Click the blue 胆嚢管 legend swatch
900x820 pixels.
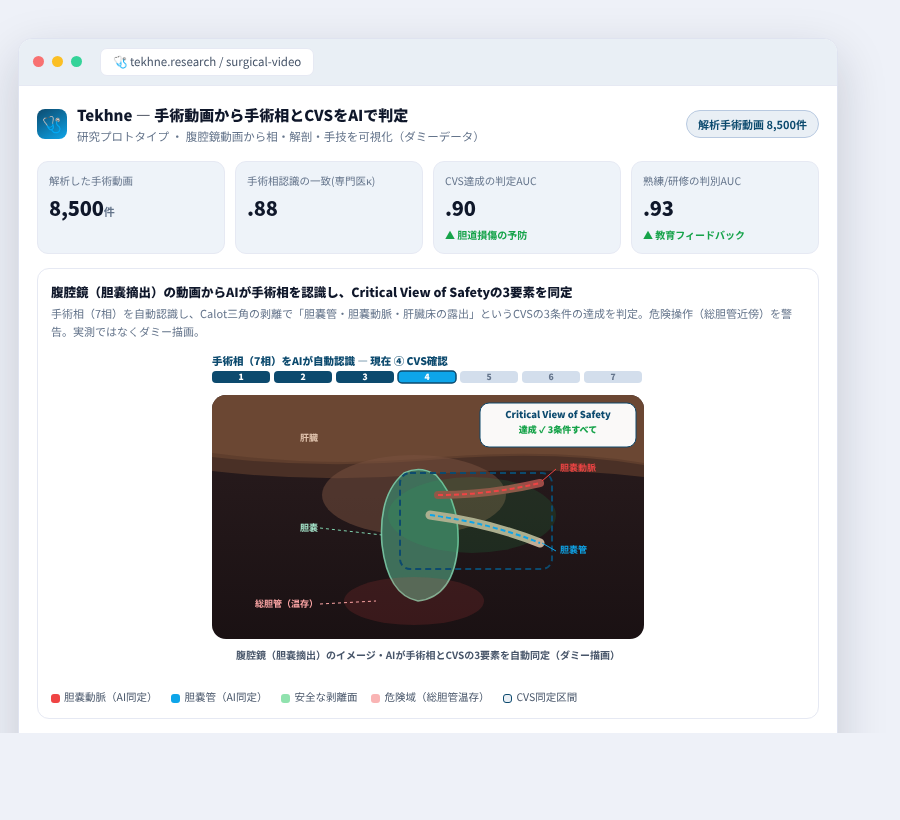point(176,698)
